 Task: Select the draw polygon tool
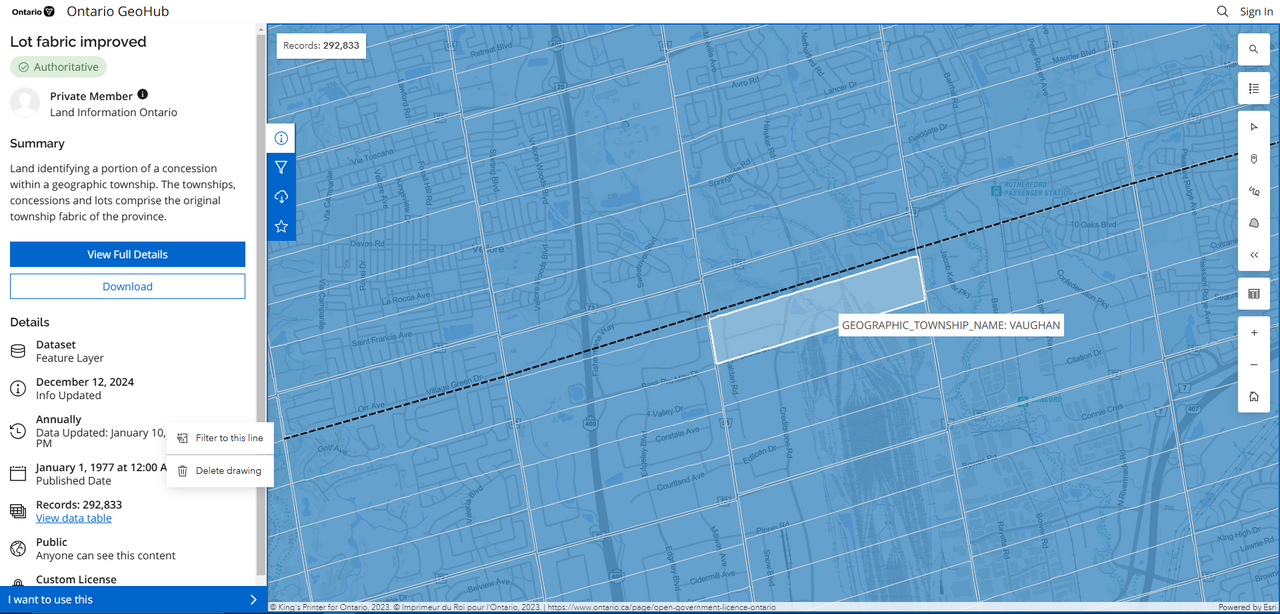tap(1253, 223)
